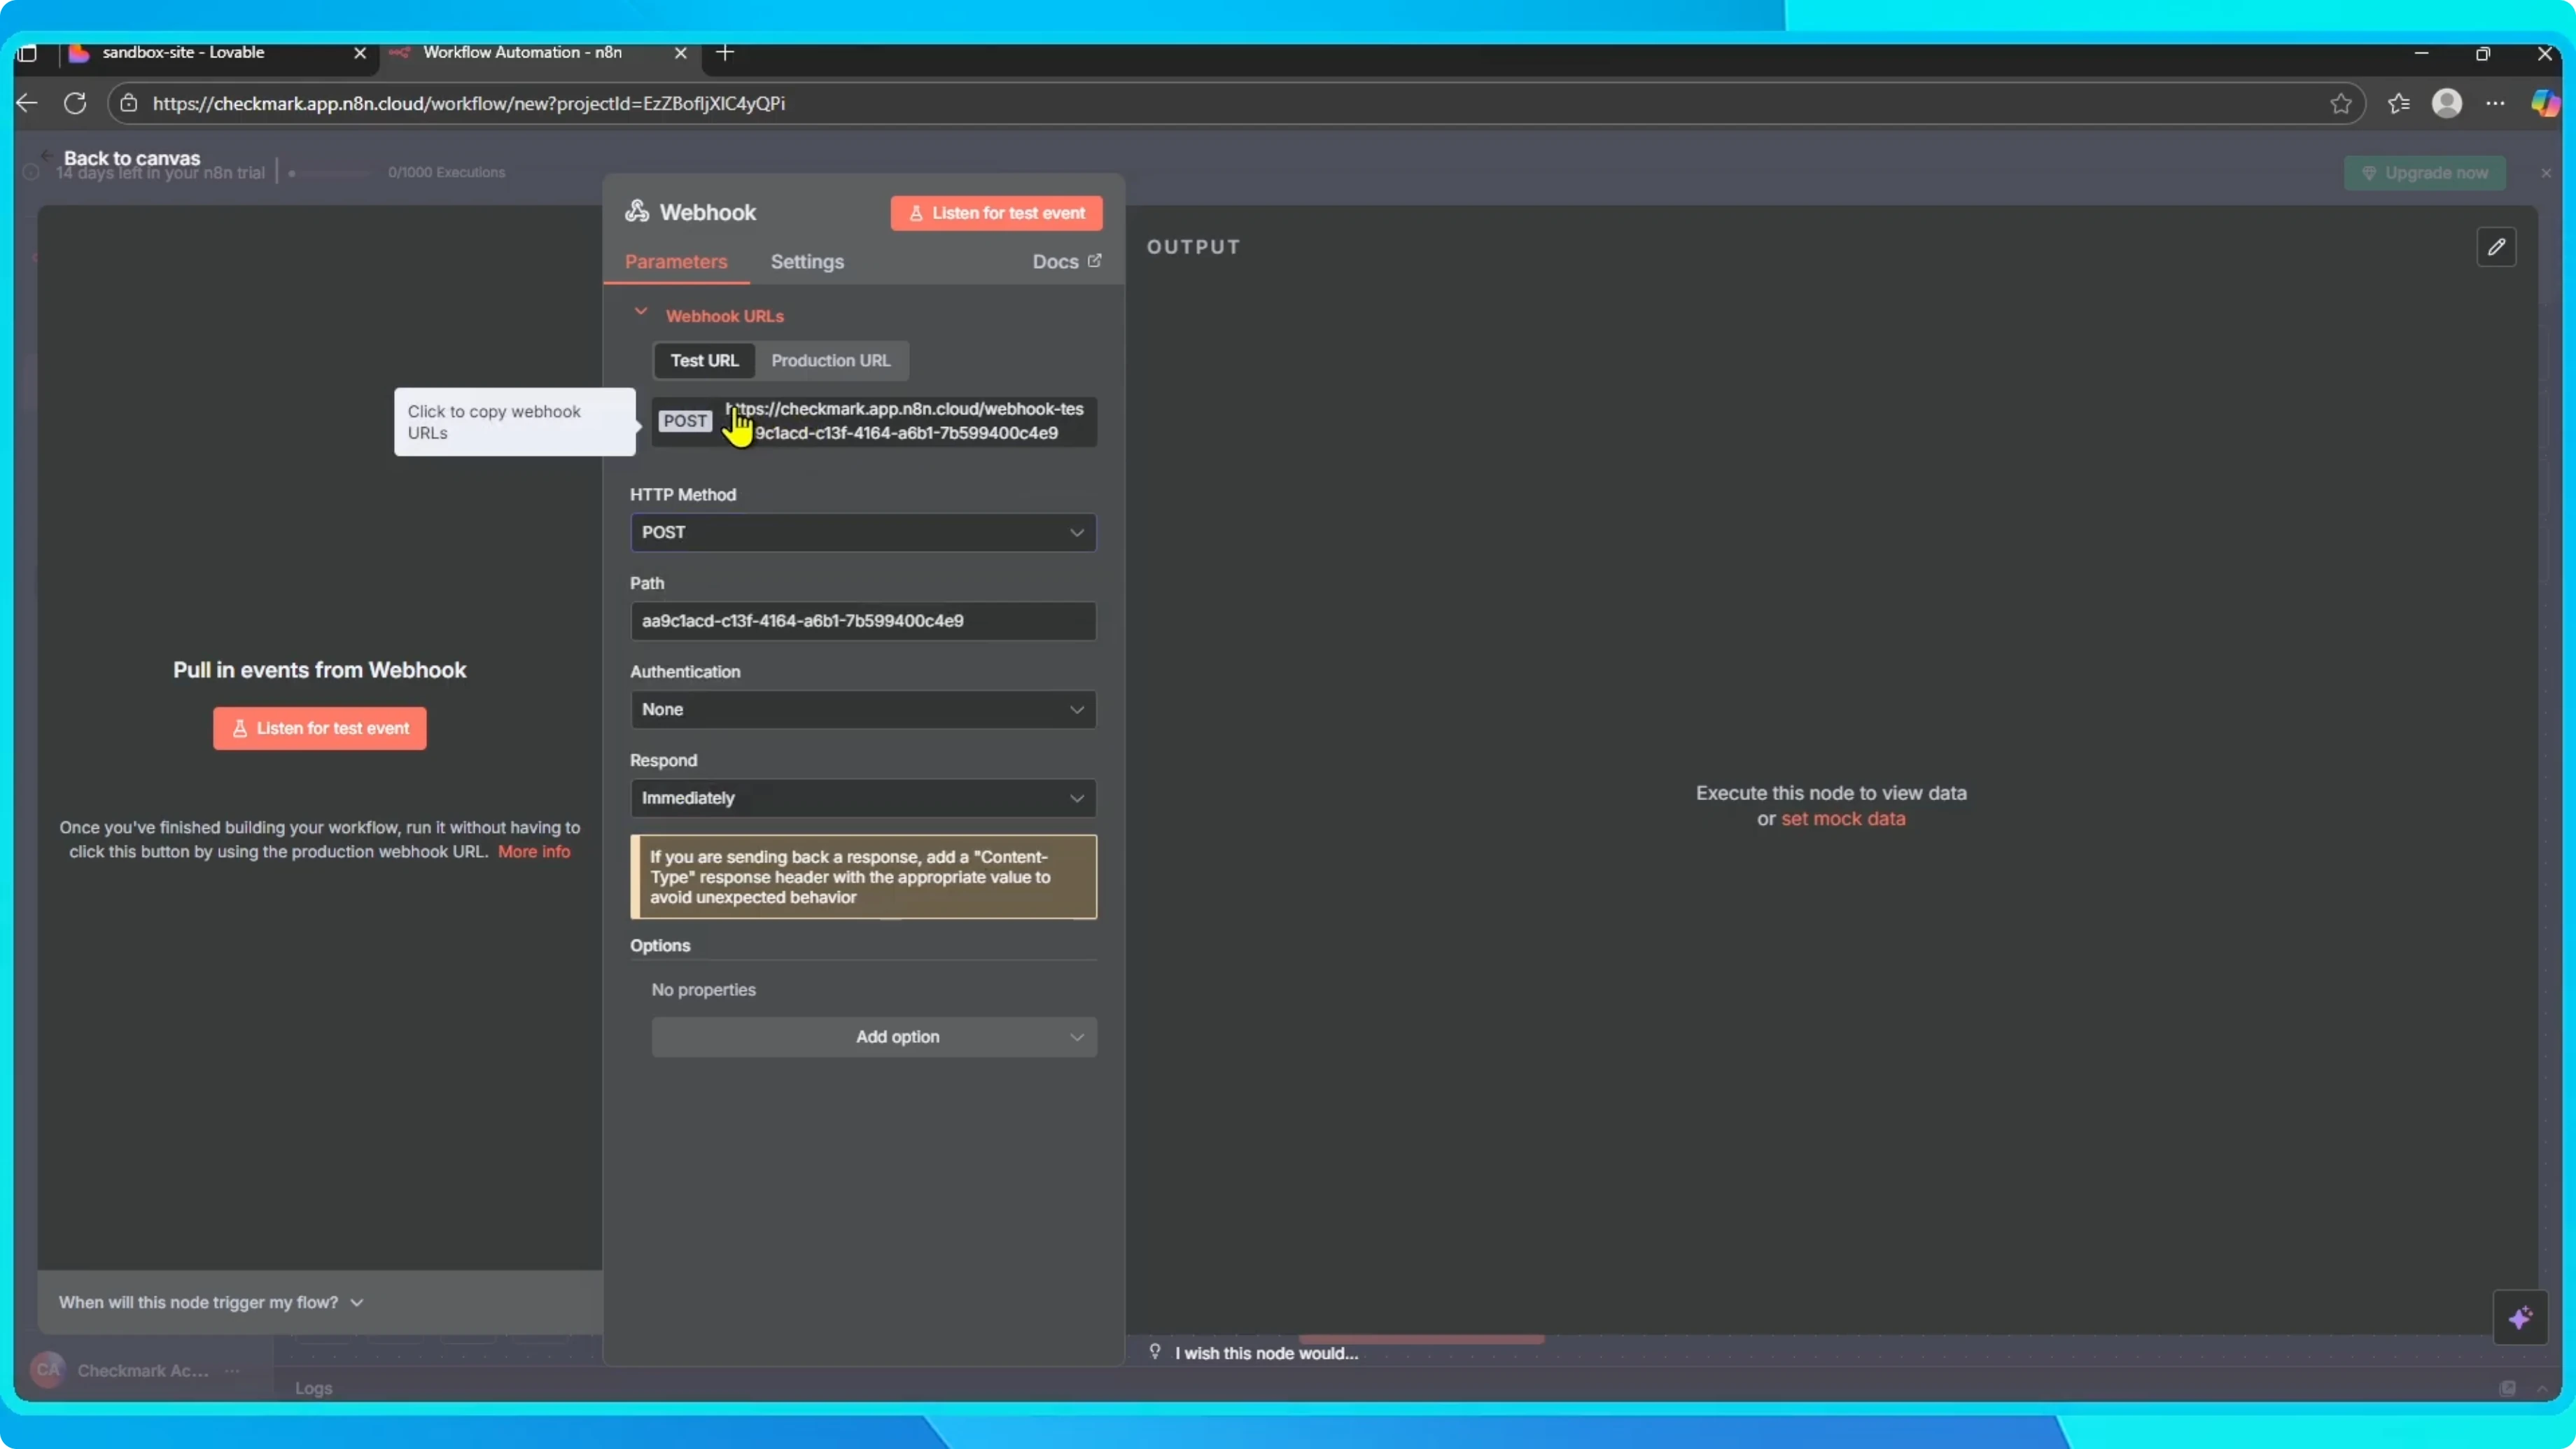Open Checkmark account options ellipsis
Image resolution: width=2576 pixels, height=1449 pixels.
[x=232, y=1370]
